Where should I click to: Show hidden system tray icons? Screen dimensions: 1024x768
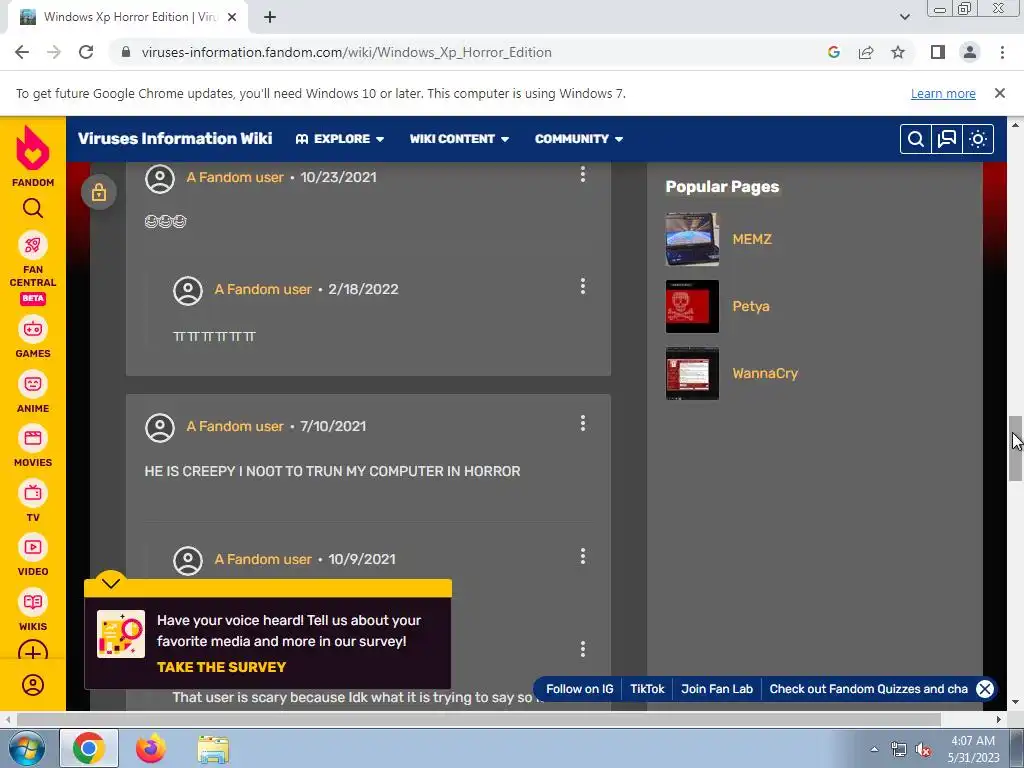click(874, 749)
